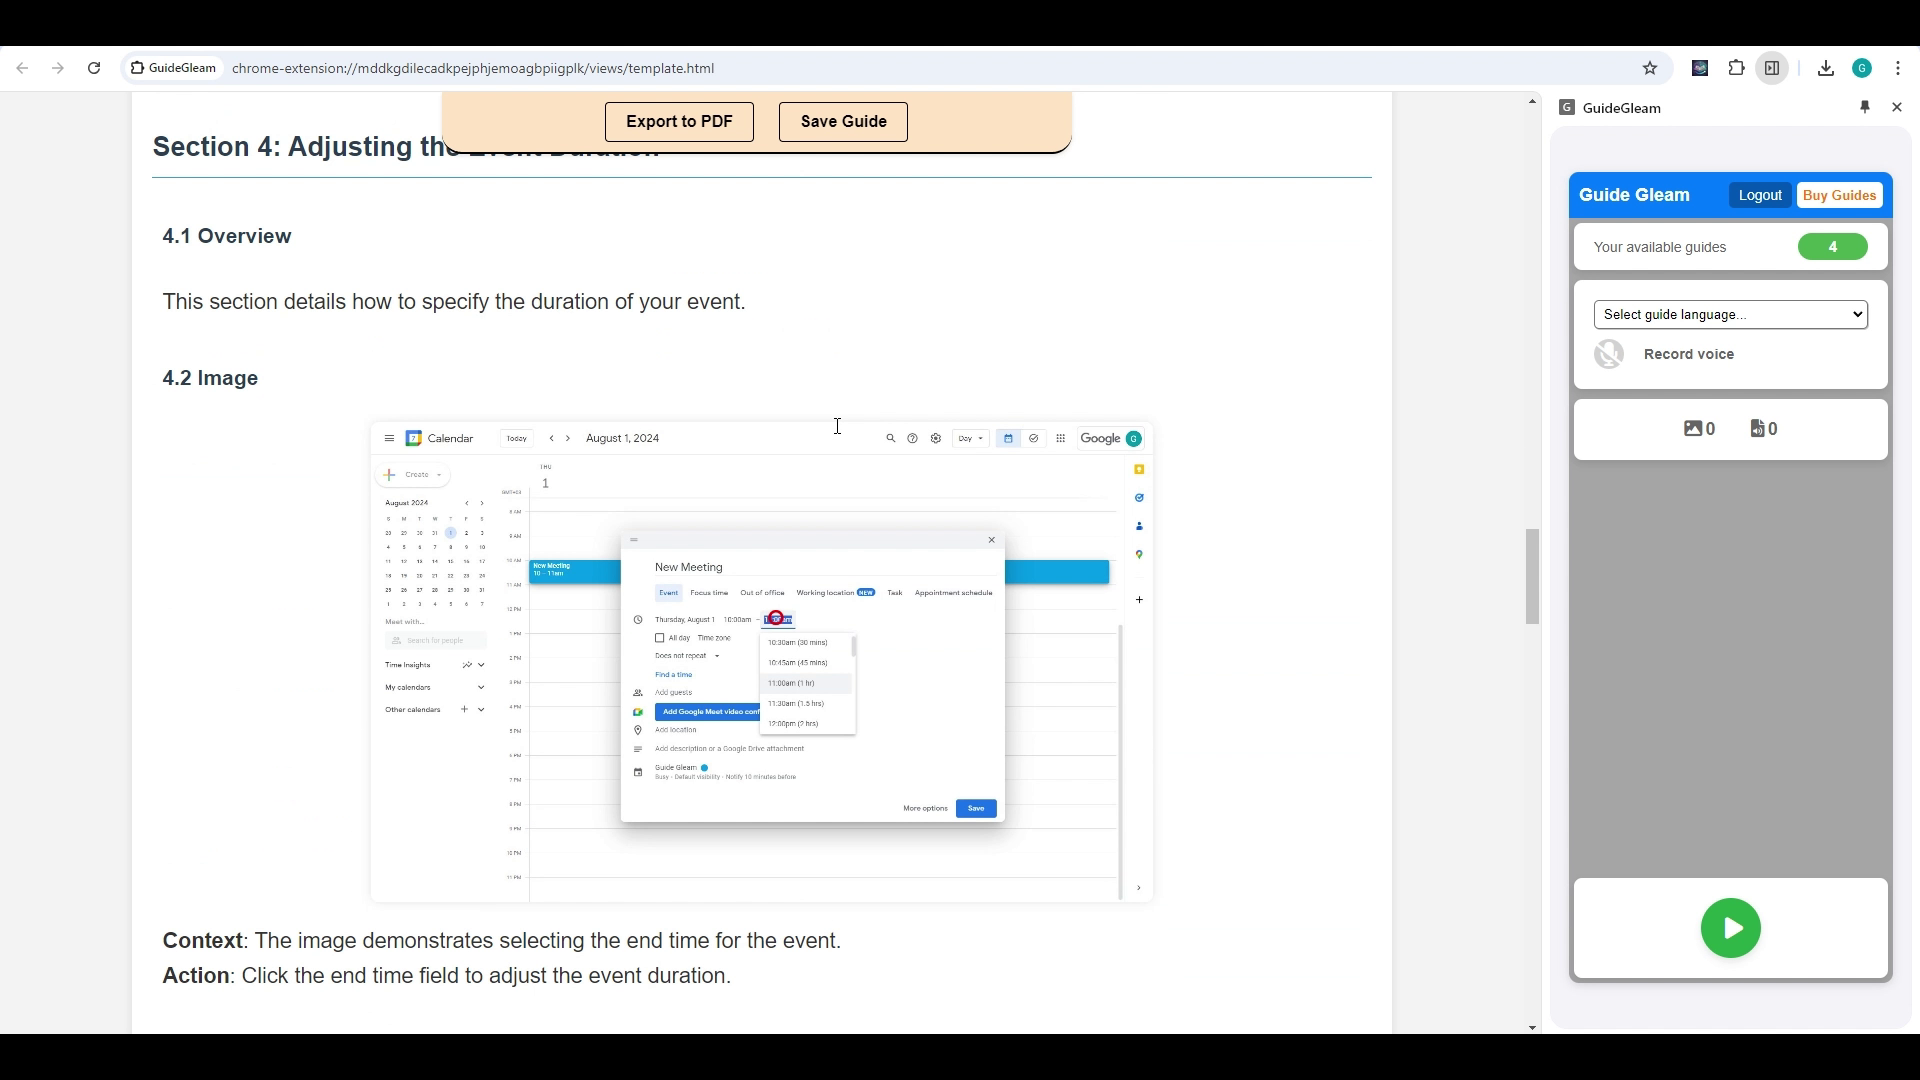Open the Select guide language dropdown
The width and height of the screenshot is (1920, 1080).
pyautogui.click(x=1730, y=314)
